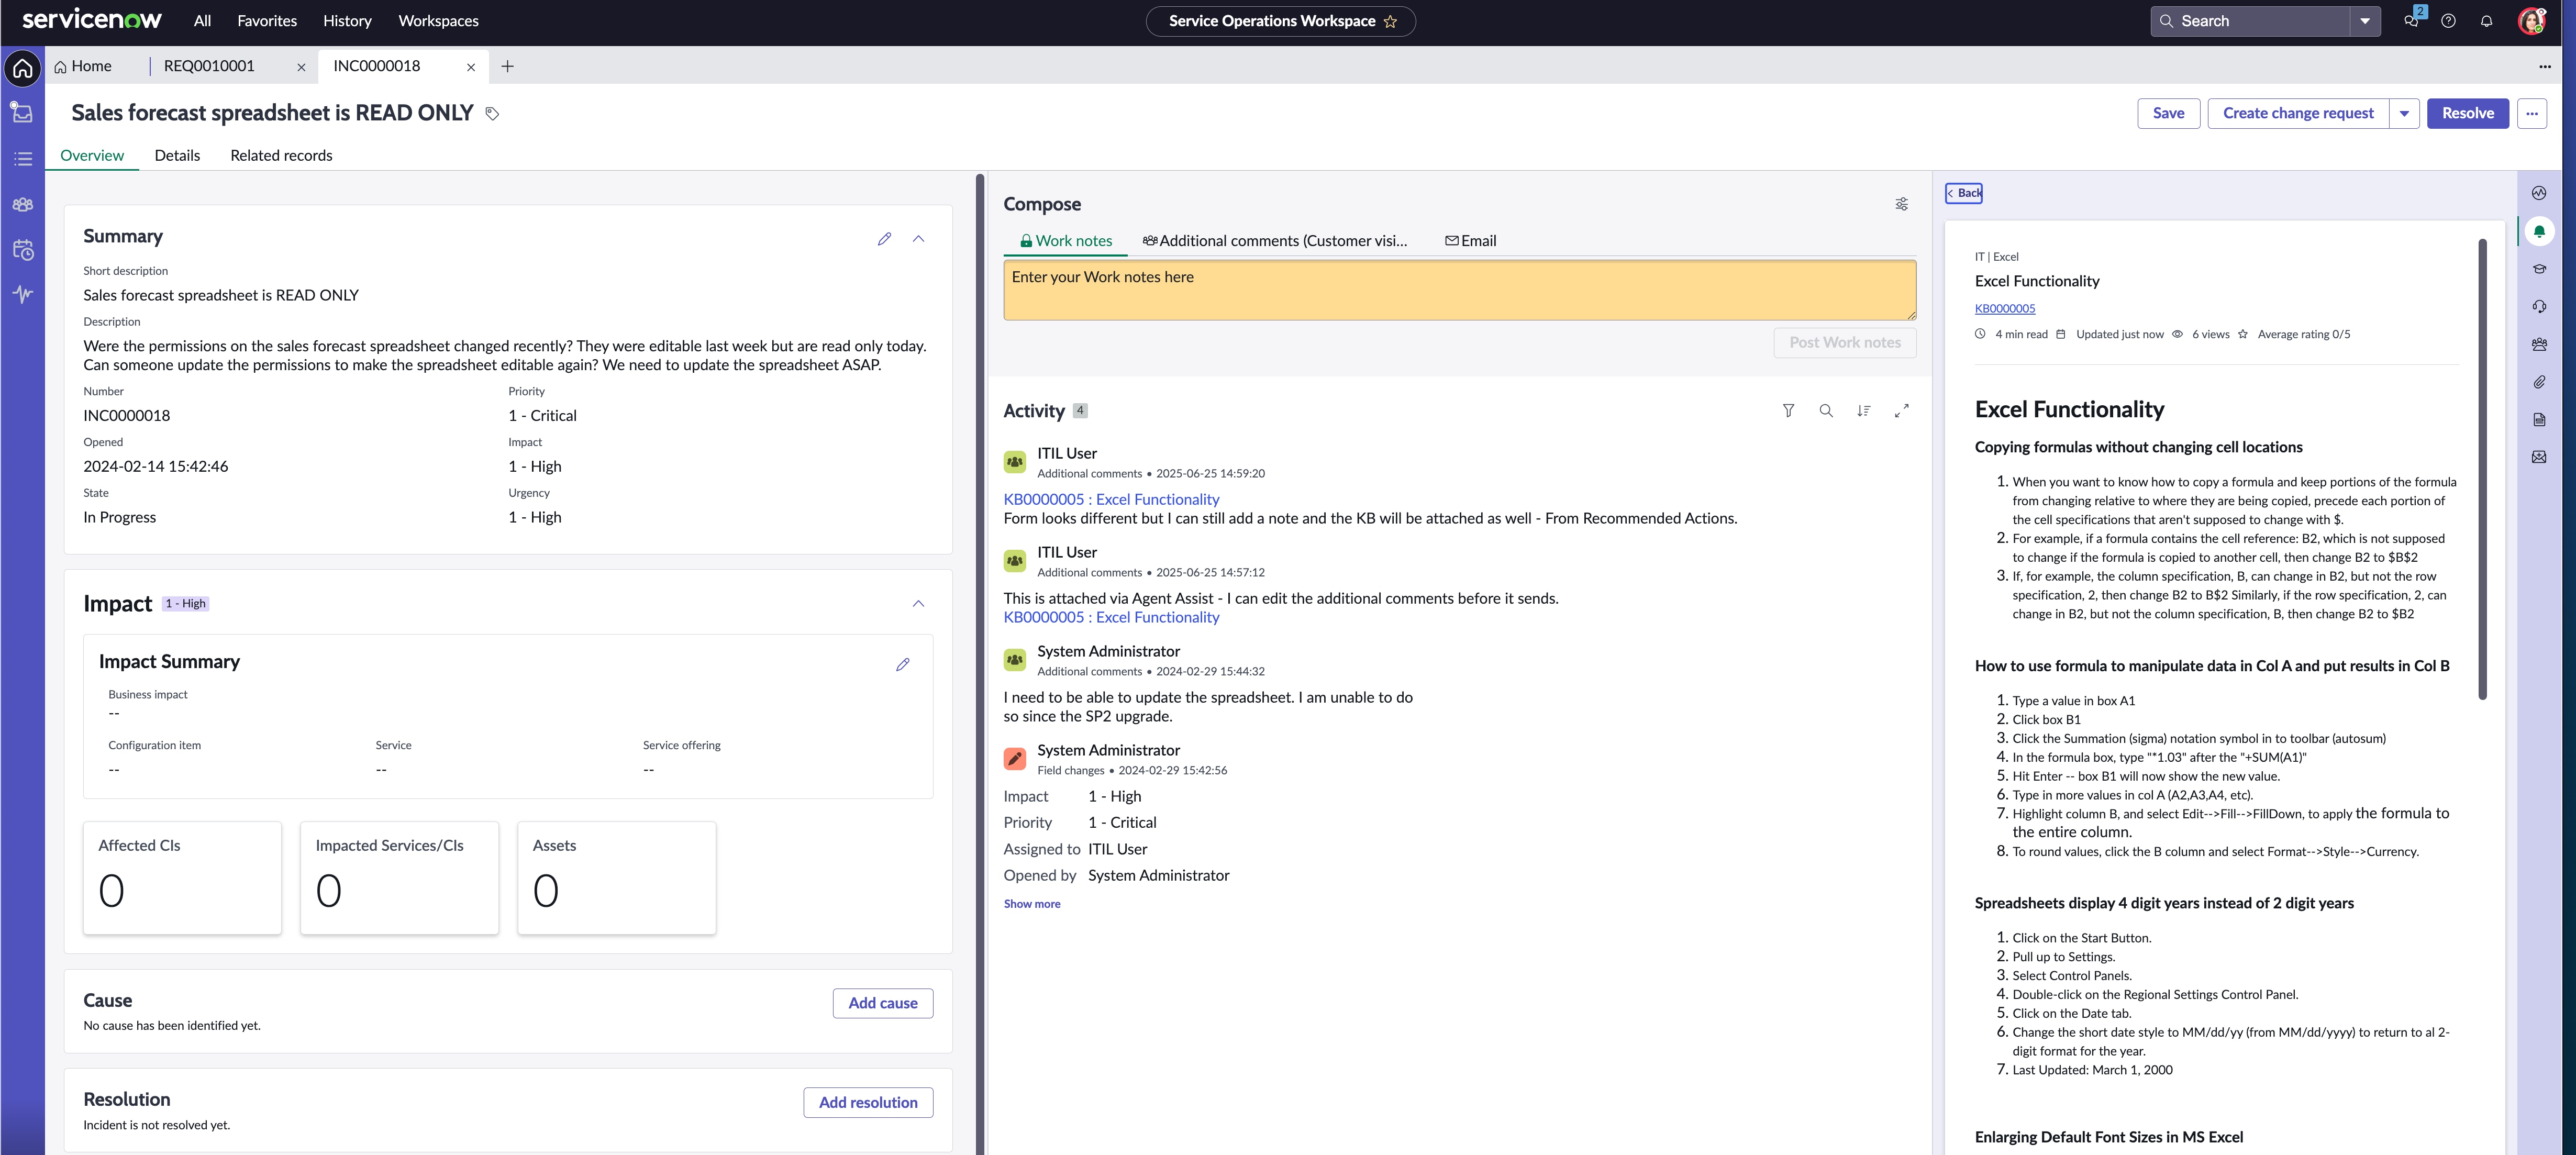Image resolution: width=2576 pixels, height=1155 pixels.
Task: Open the Inbox icon in left sidebar
Action: coord(23,113)
